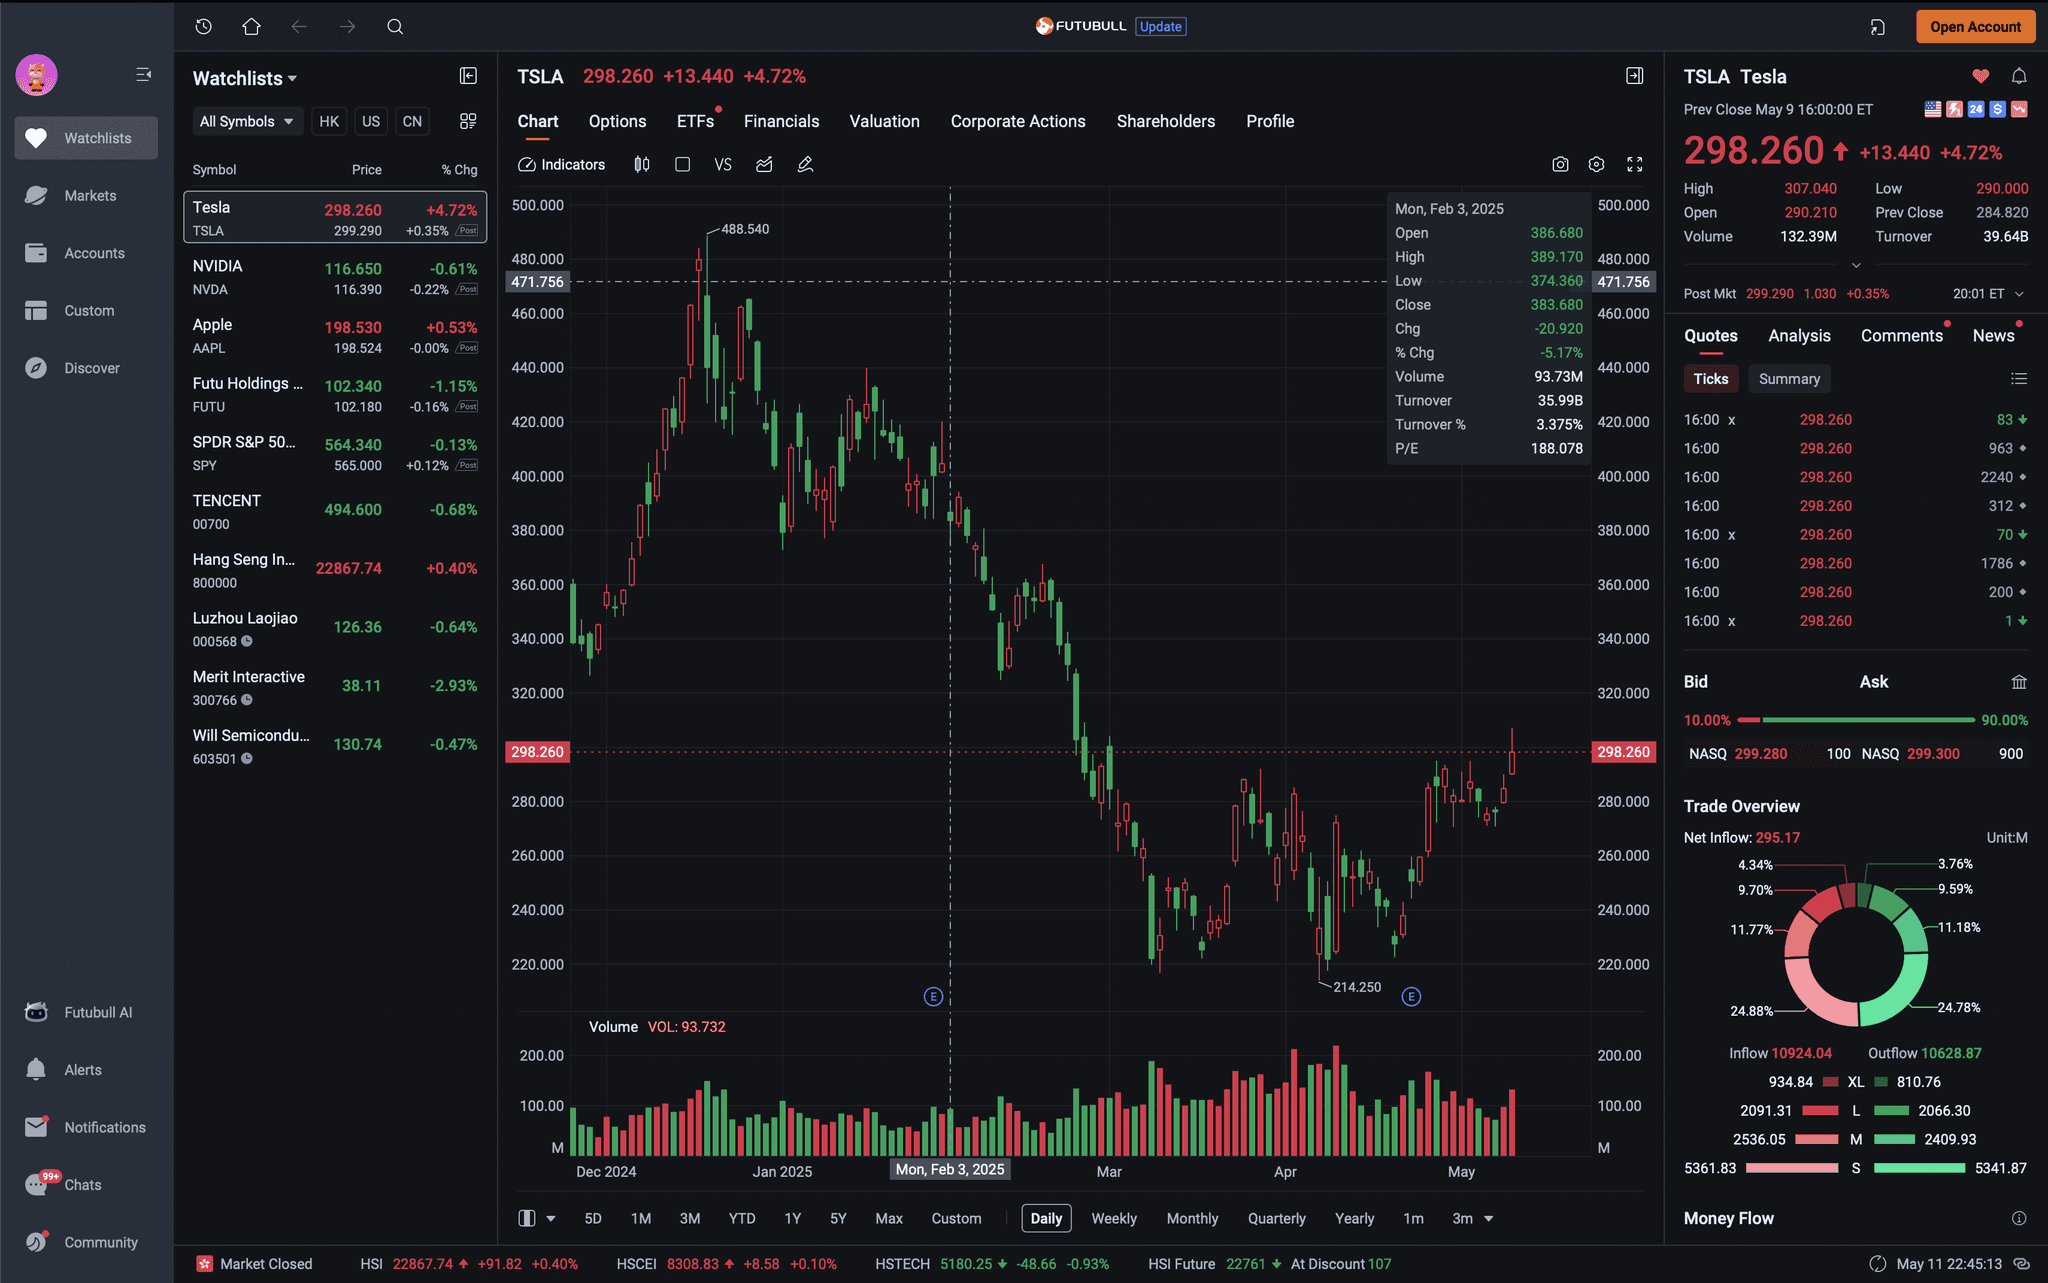Screen dimensions: 2048x1283
Task: Switch to the Financials tab
Action: coord(781,121)
